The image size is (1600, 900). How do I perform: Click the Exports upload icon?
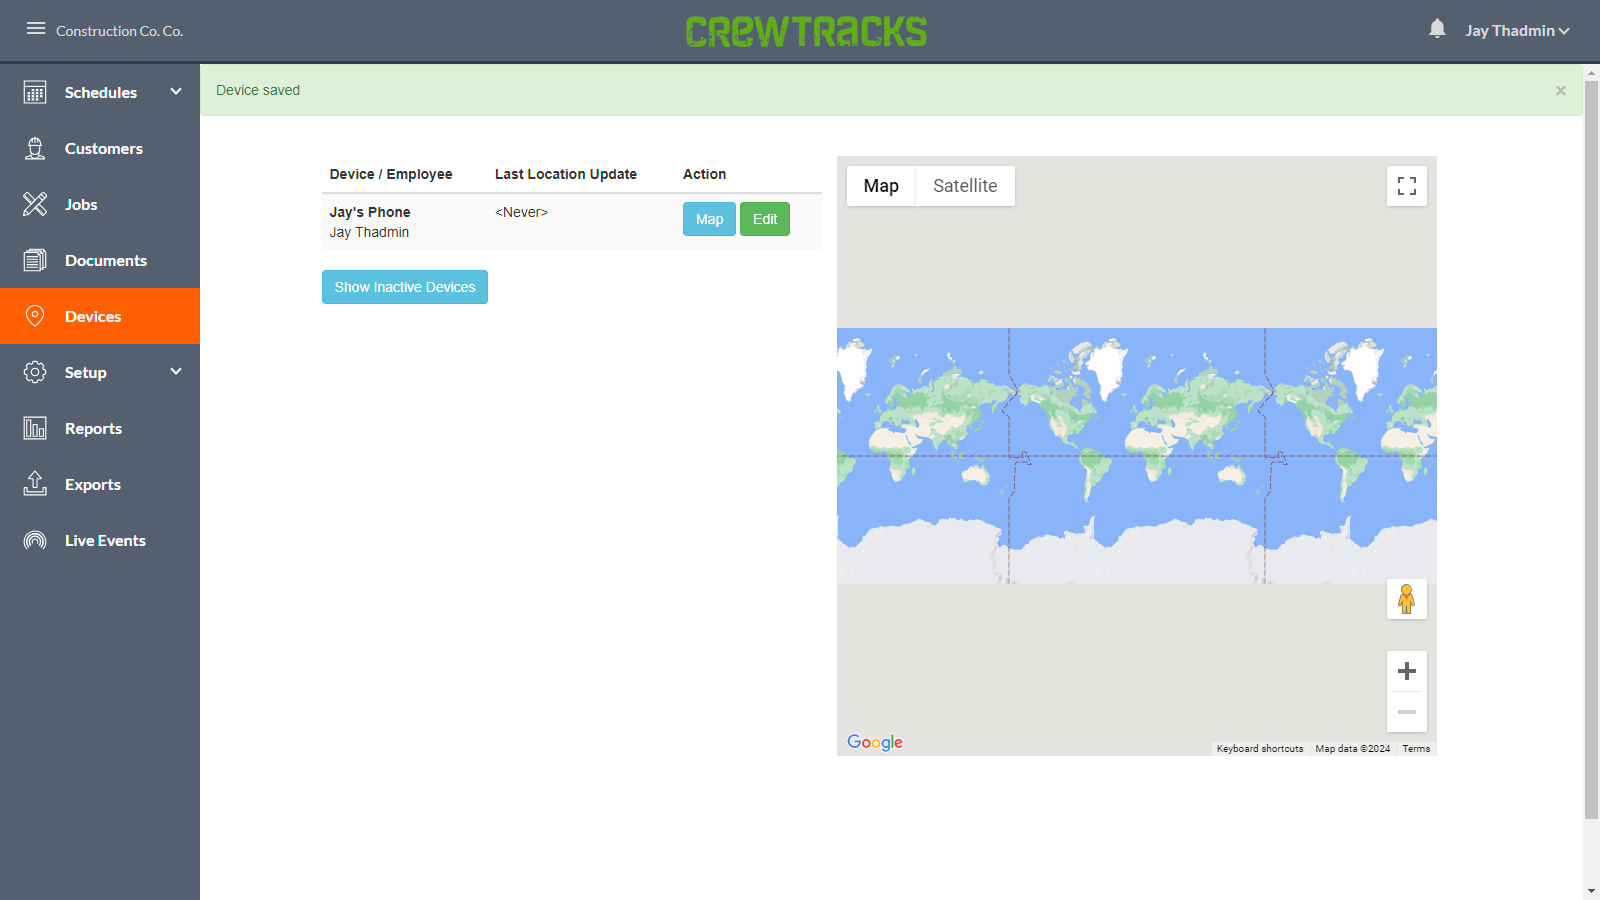coord(35,484)
